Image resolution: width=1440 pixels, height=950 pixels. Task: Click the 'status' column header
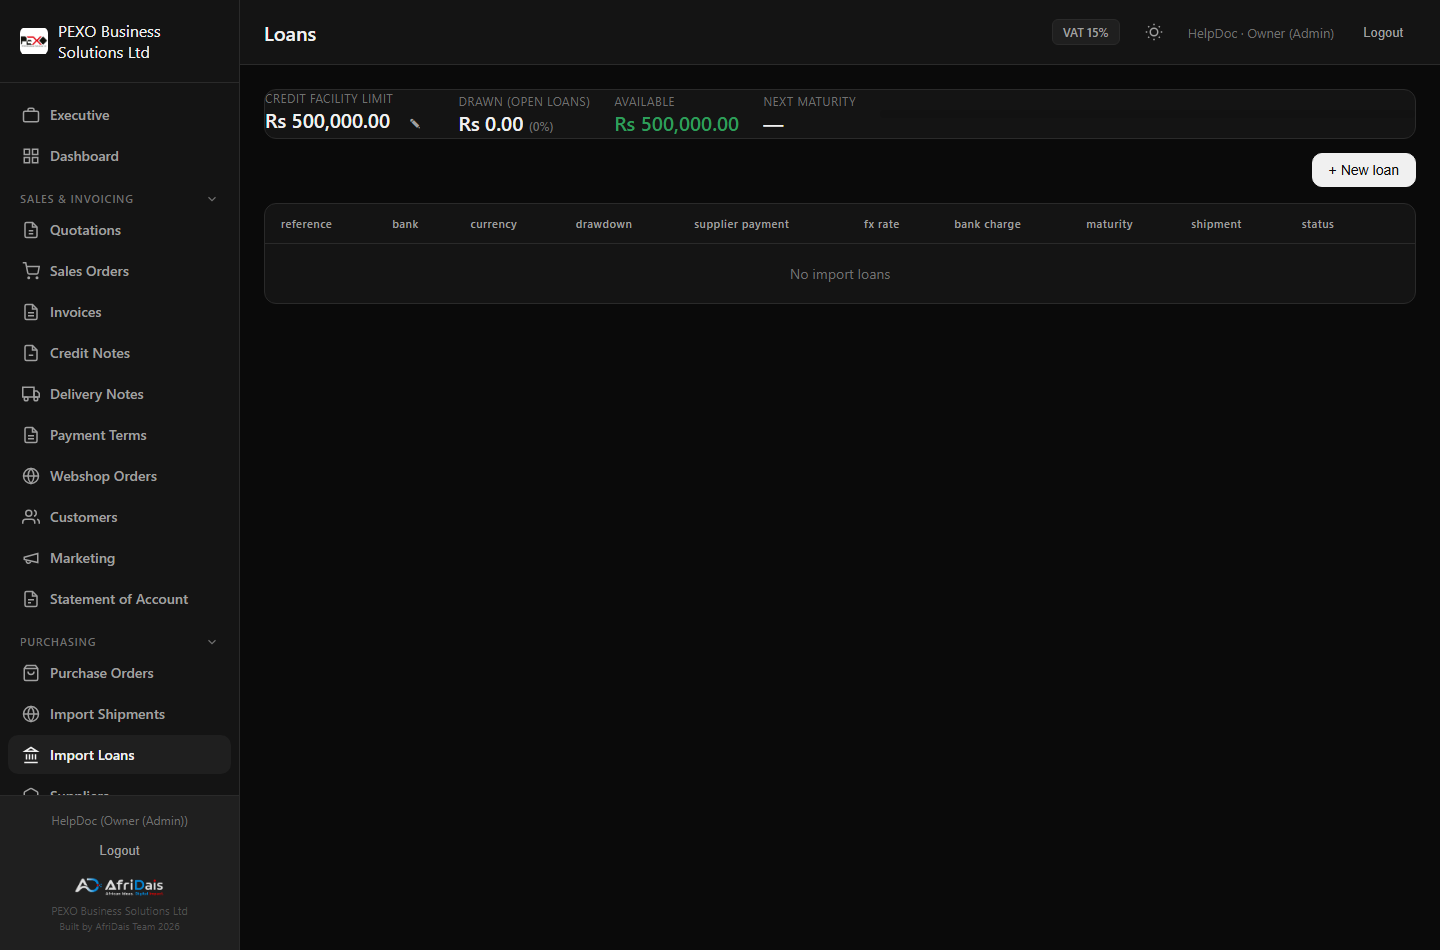tap(1317, 224)
